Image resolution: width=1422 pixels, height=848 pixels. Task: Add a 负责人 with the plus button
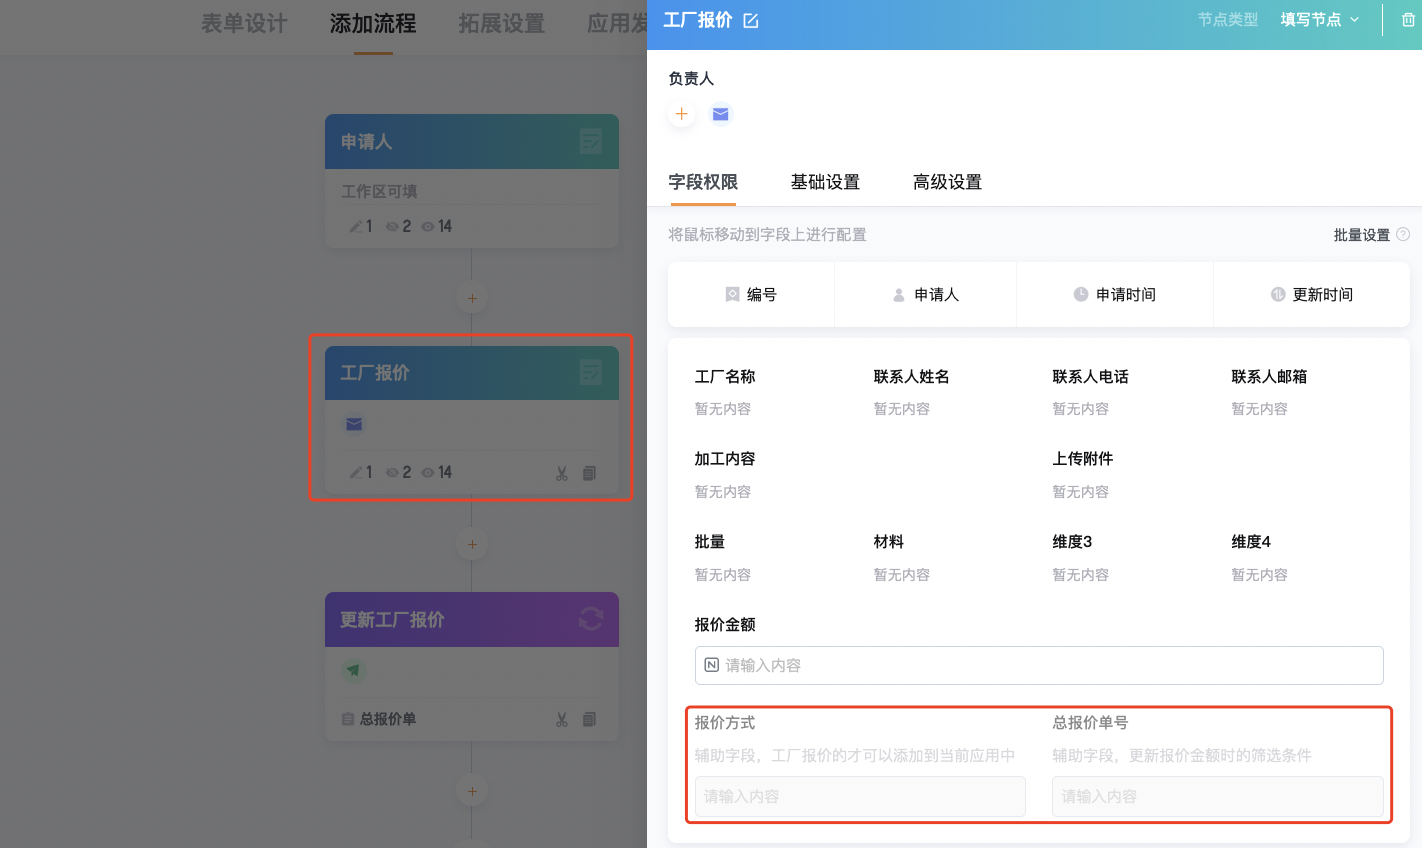click(x=681, y=114)
